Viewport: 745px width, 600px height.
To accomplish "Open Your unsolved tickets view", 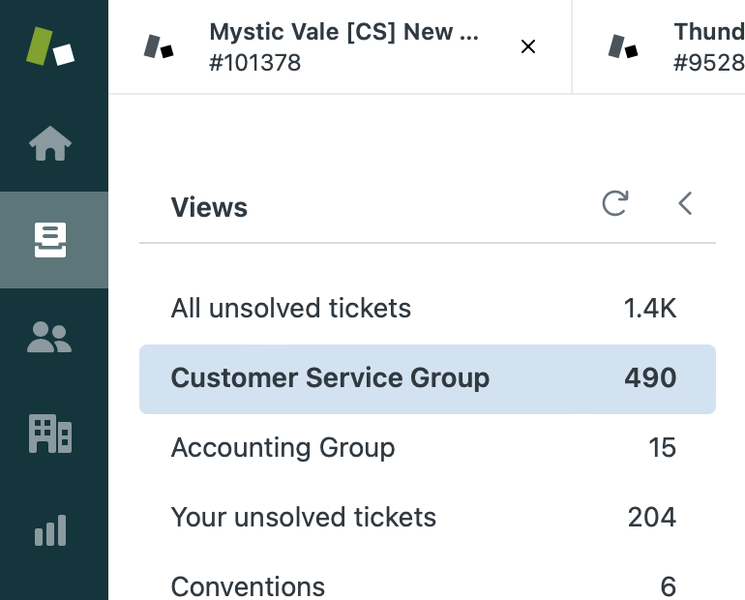I will [x=427, y=517].
